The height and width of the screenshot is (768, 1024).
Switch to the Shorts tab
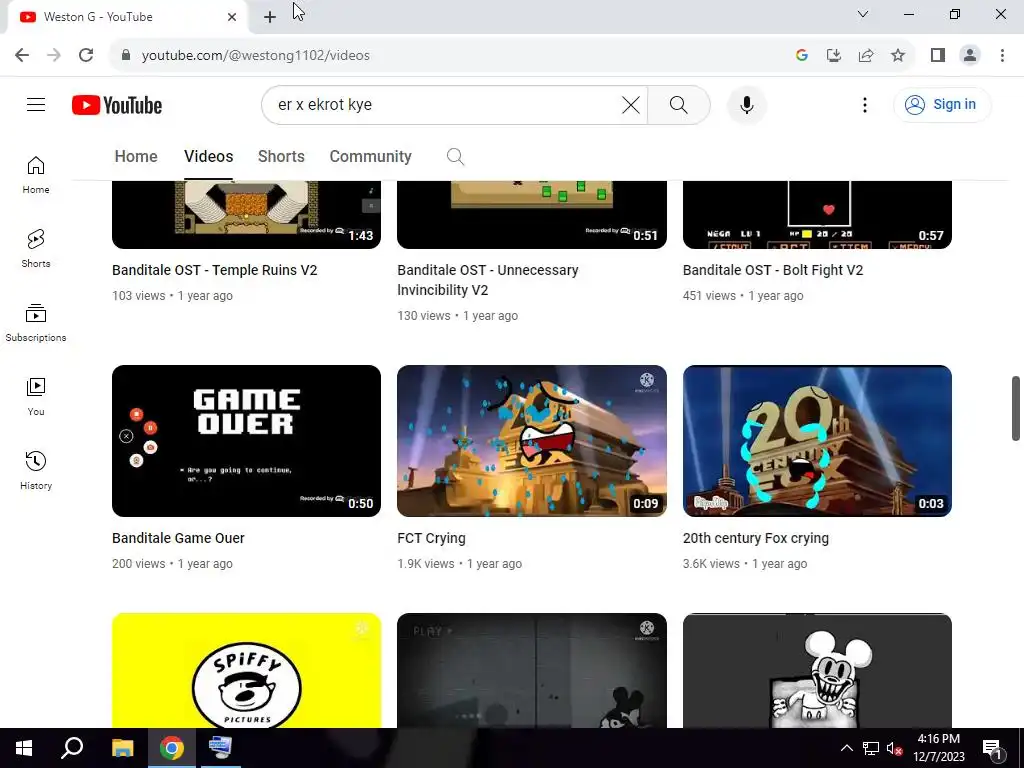coord(281,157)
